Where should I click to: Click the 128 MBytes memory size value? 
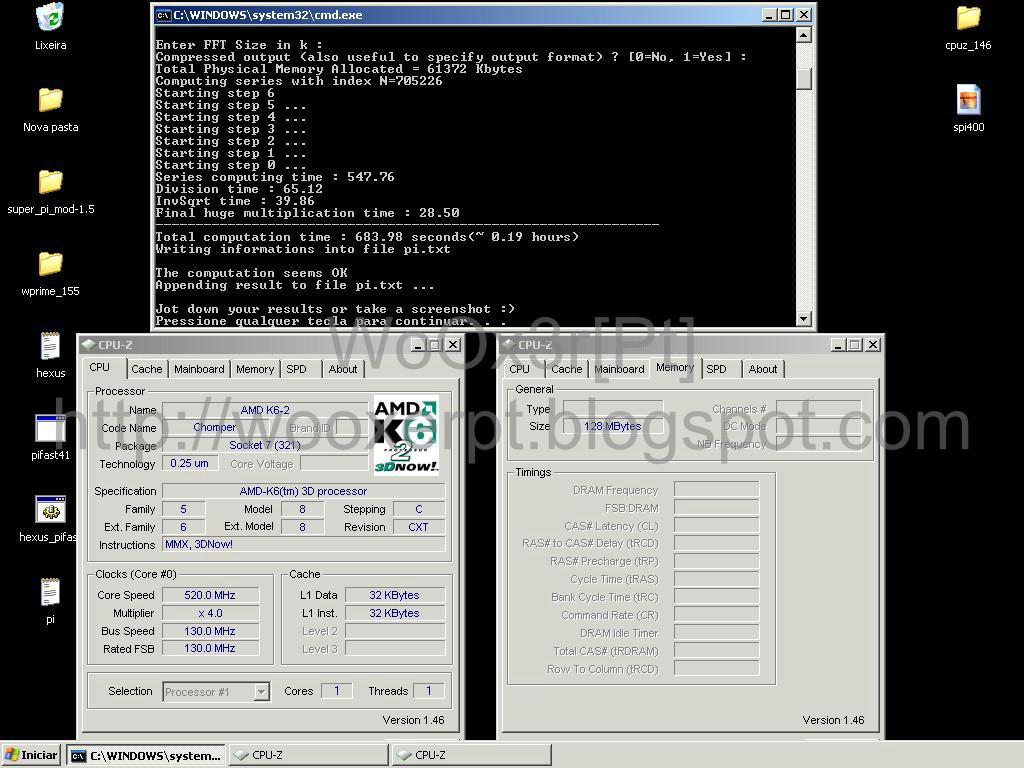(613, 426)
